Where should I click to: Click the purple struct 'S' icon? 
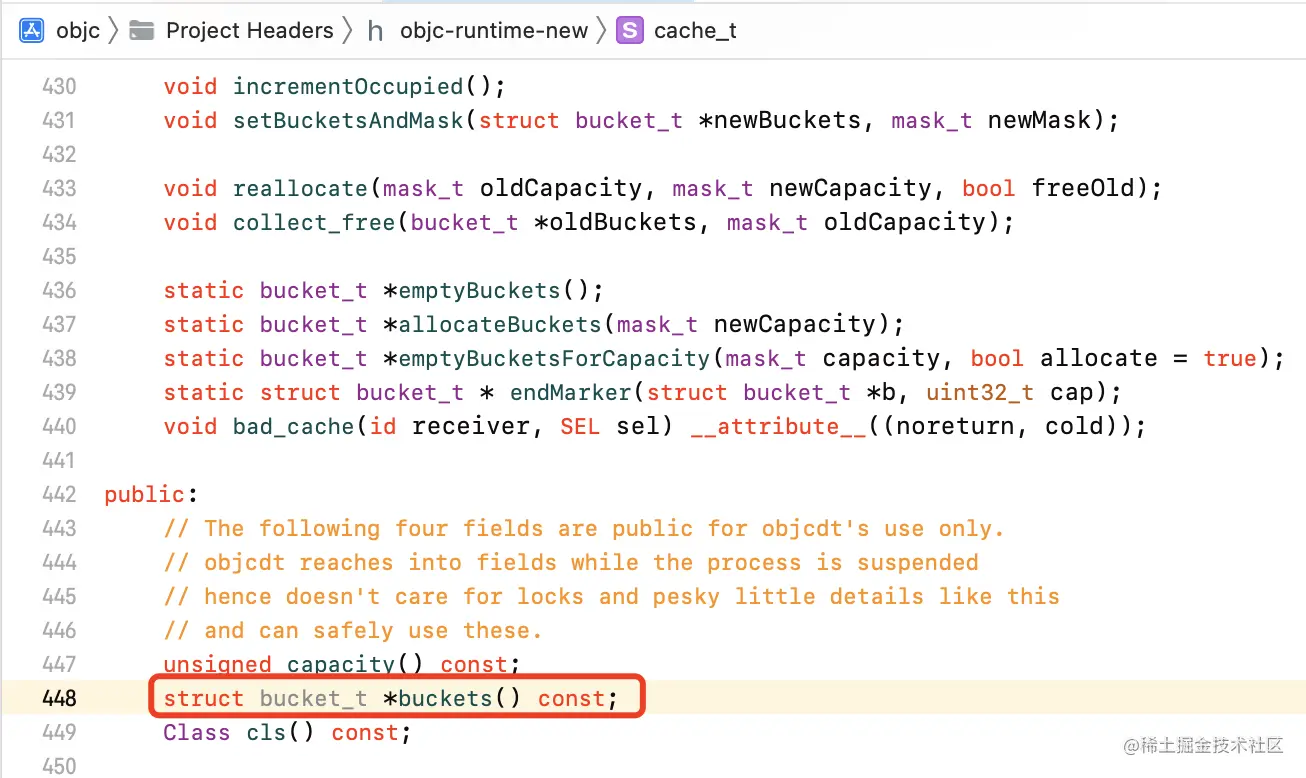(629, 30)
